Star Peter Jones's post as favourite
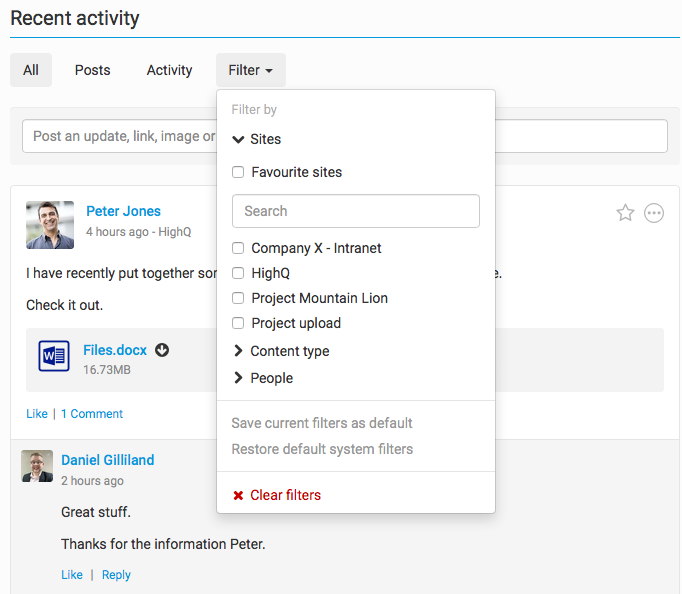682x594 pixels. (x=625, y=213)
